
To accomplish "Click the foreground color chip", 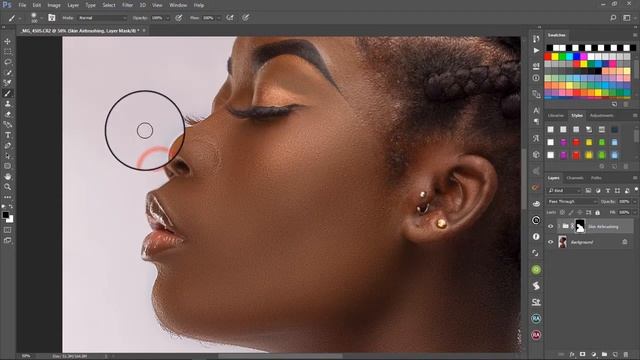I will pos(5,215).
